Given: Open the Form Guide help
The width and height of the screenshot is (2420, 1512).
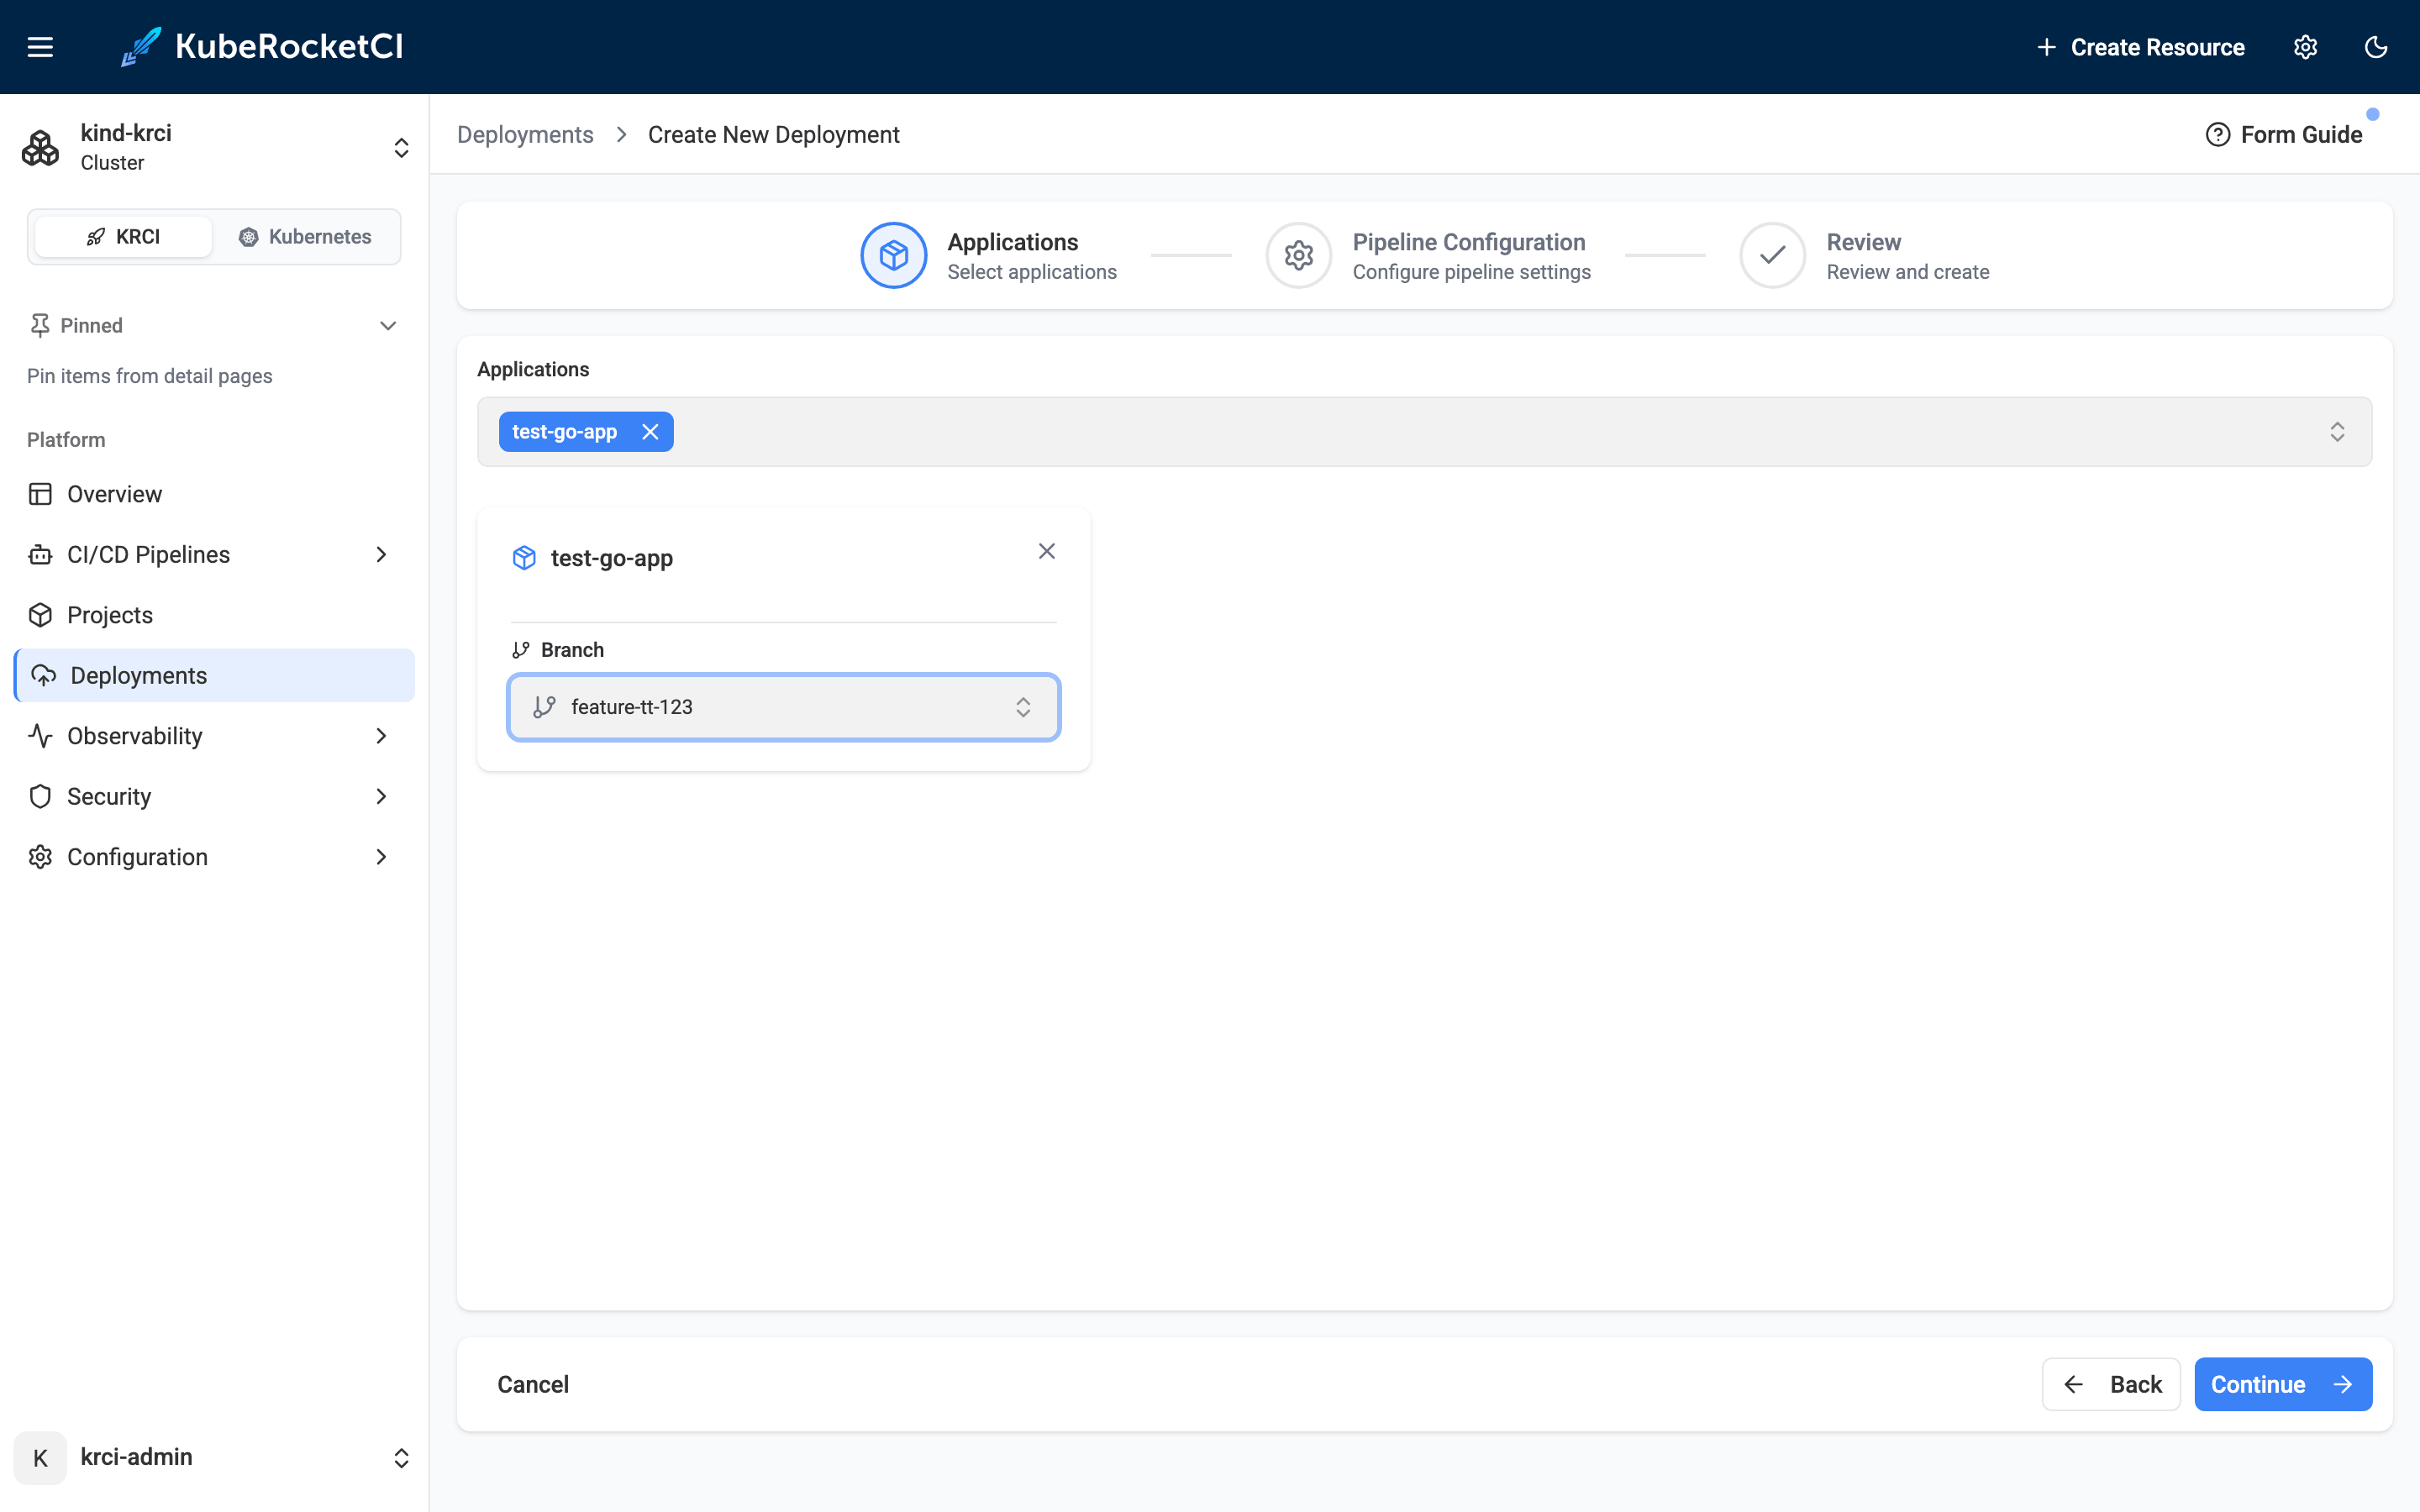Looking at the screenshot, I should (x=2284, y=135).
